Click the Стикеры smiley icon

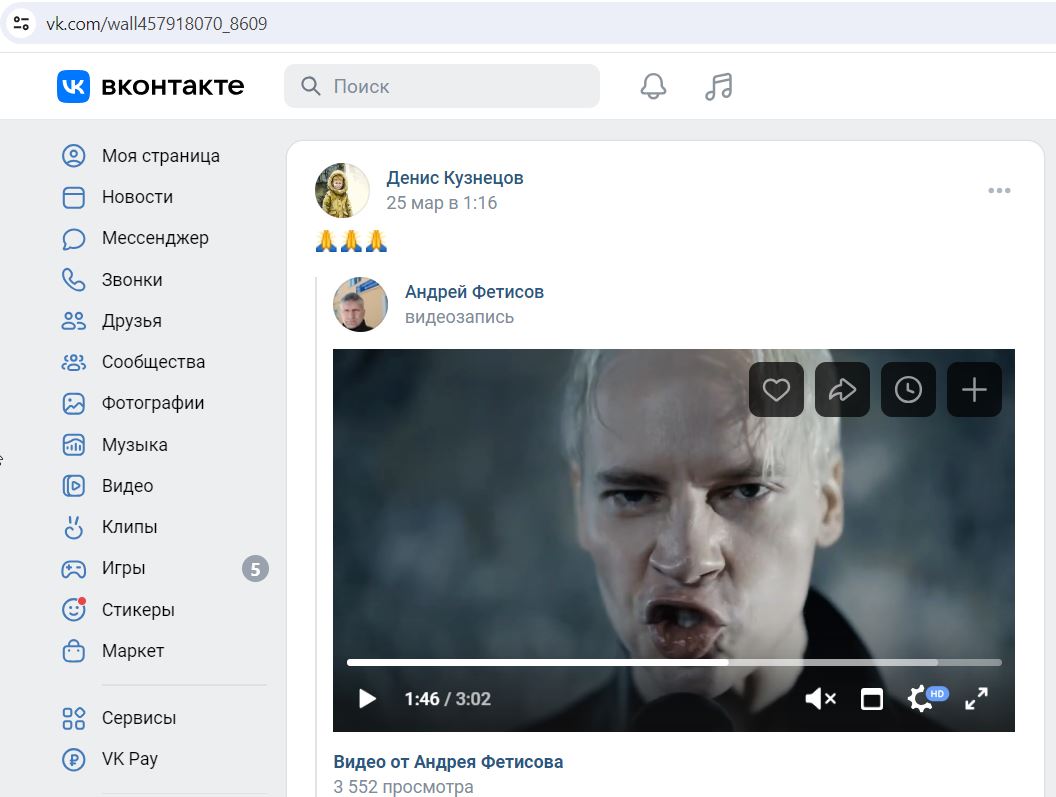click(73, 610)
